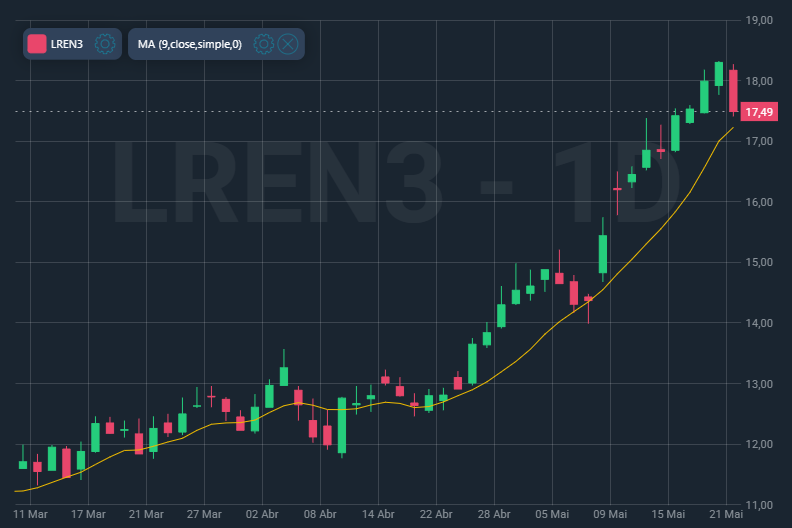Viewport: 792px width, 528px height.
Task: Click the 19,00 price axis label
Action: pos(759,20)
